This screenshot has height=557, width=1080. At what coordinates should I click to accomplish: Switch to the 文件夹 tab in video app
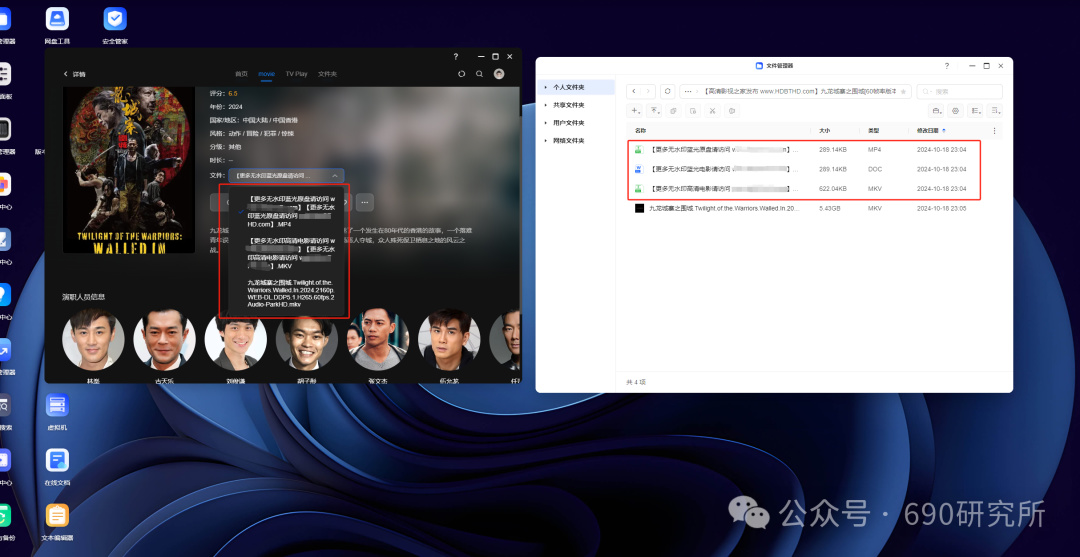pyautogui.click(x=327, y=74)
